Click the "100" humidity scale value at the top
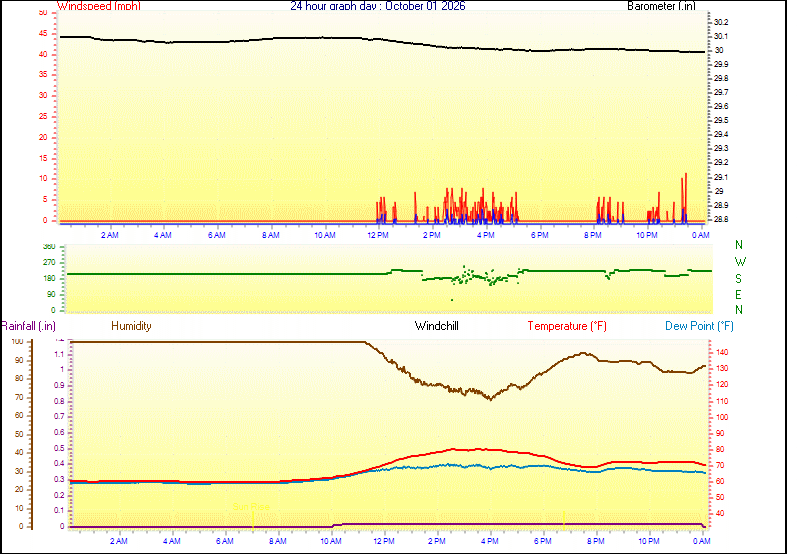The height and width of the screenshot is (554, 798). (18, 342)
